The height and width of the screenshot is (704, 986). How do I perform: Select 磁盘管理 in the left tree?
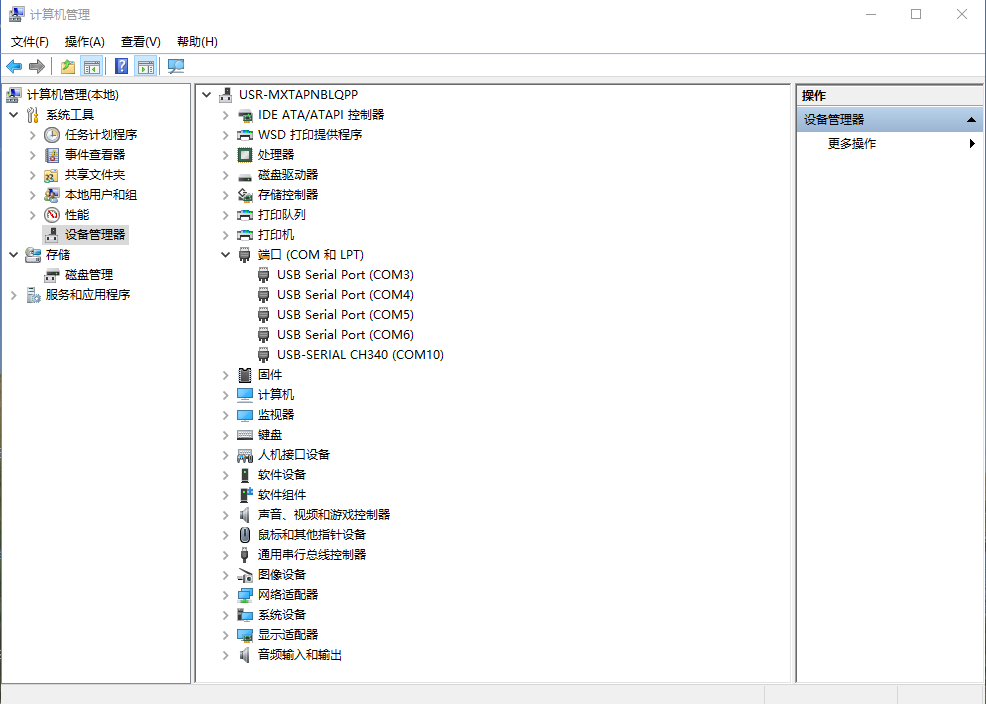89,275
